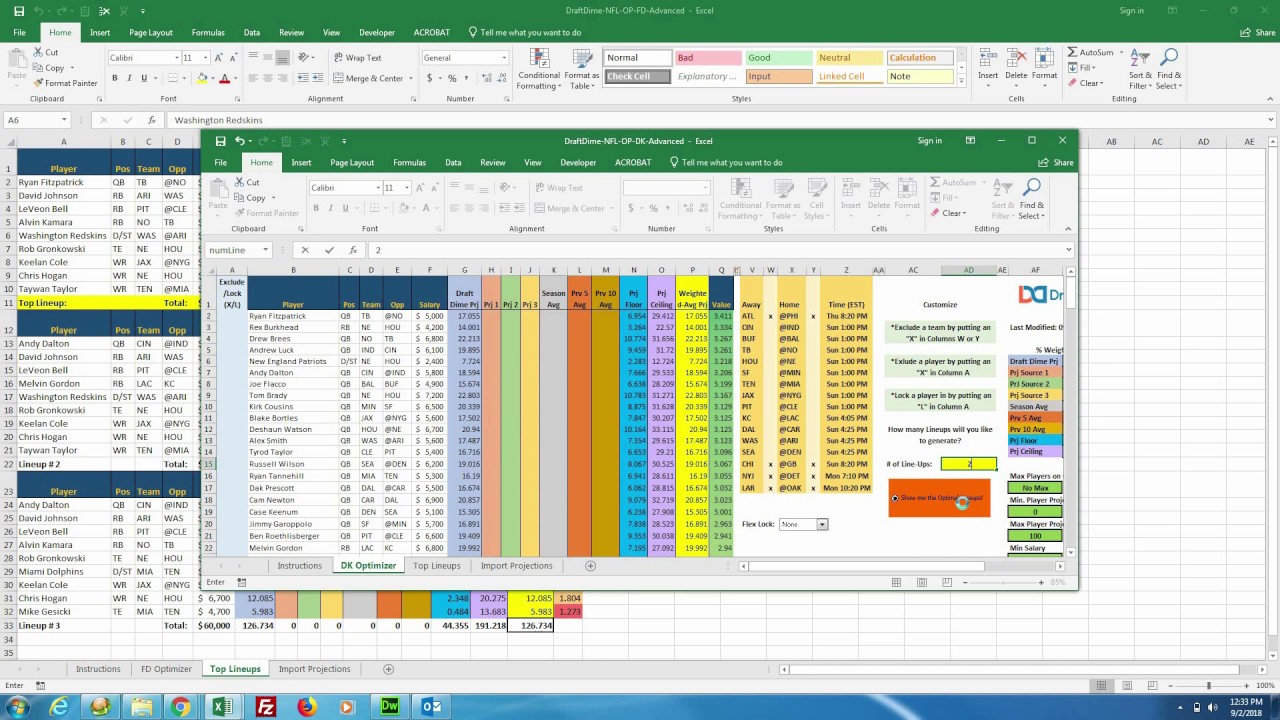
Task: Click fx icon in DK-Advanced formula bar
Action: point(353,250)
